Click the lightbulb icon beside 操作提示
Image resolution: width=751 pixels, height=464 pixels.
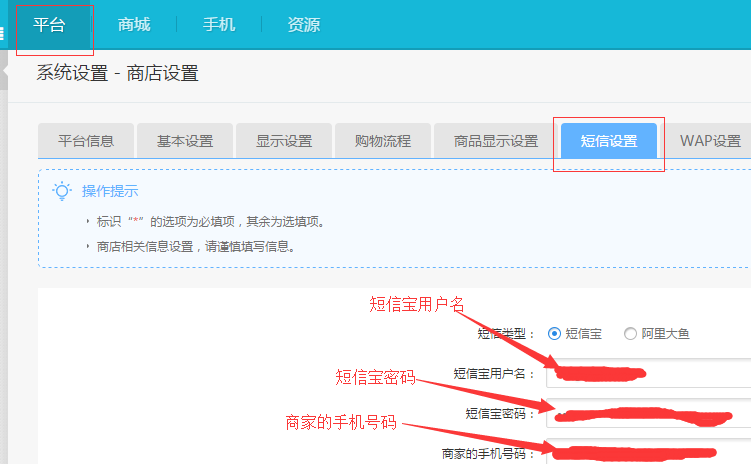click(x=62, y=191)
